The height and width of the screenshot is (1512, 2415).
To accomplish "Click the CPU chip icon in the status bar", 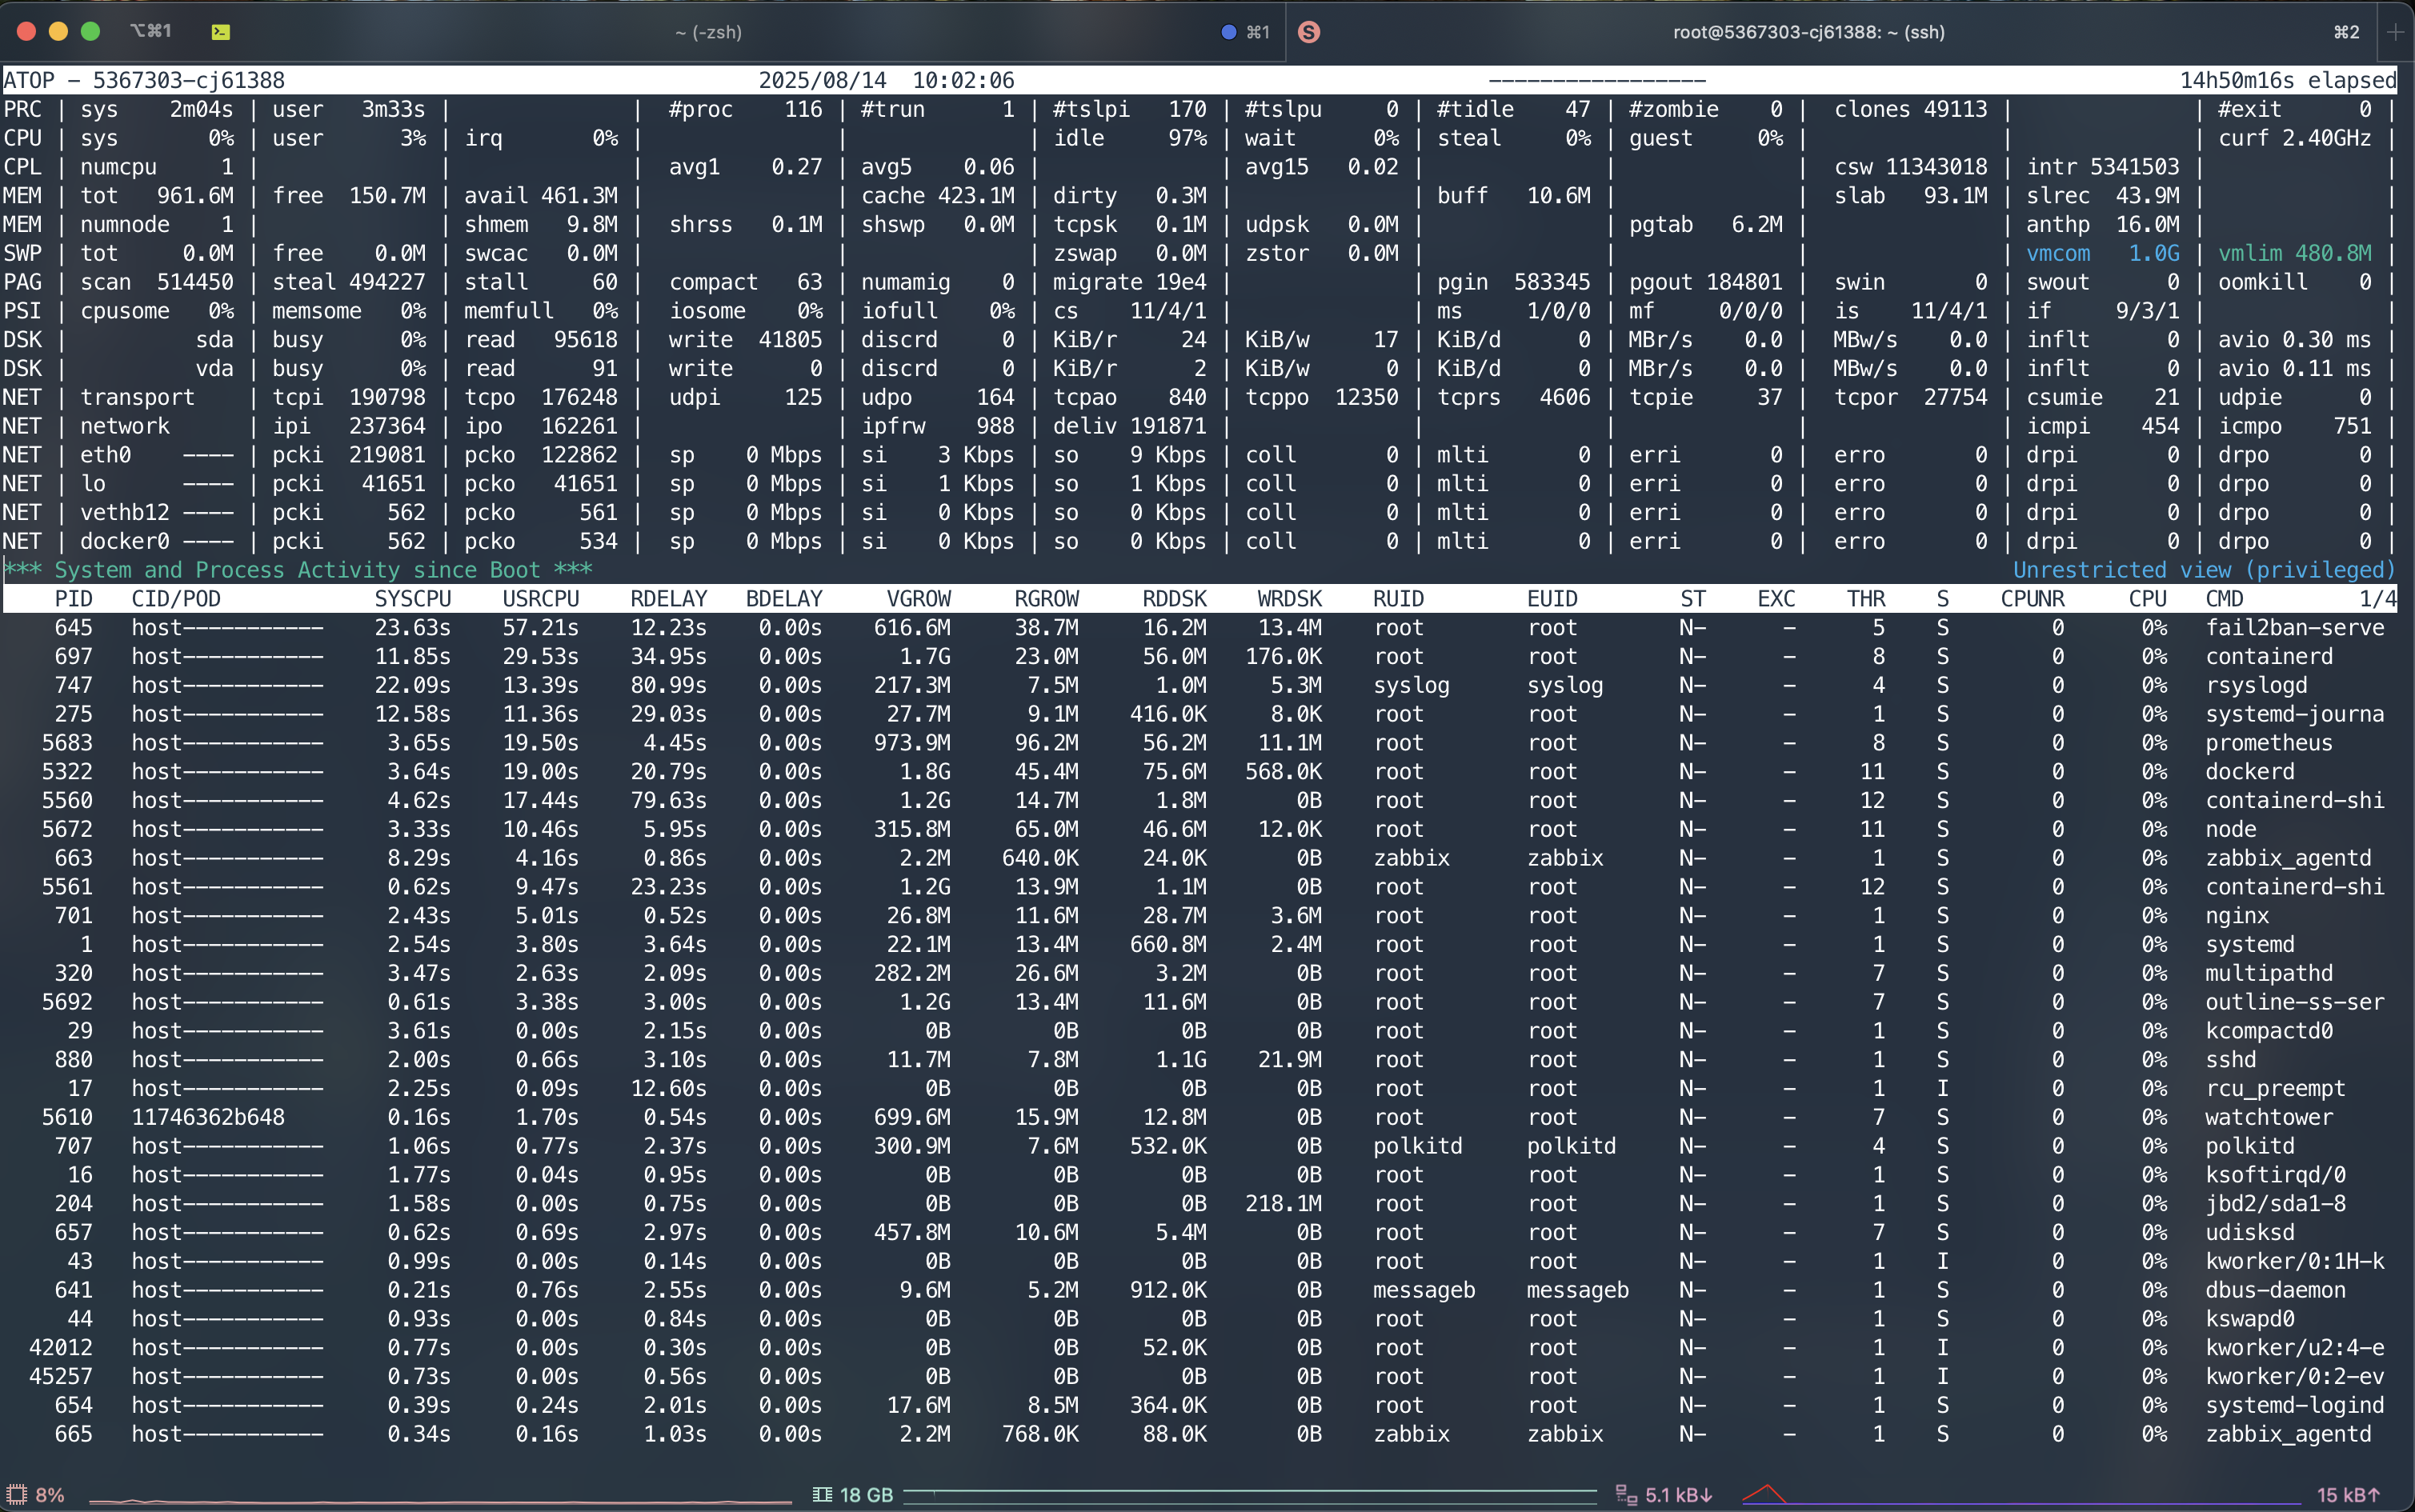I will [17, 1494].
